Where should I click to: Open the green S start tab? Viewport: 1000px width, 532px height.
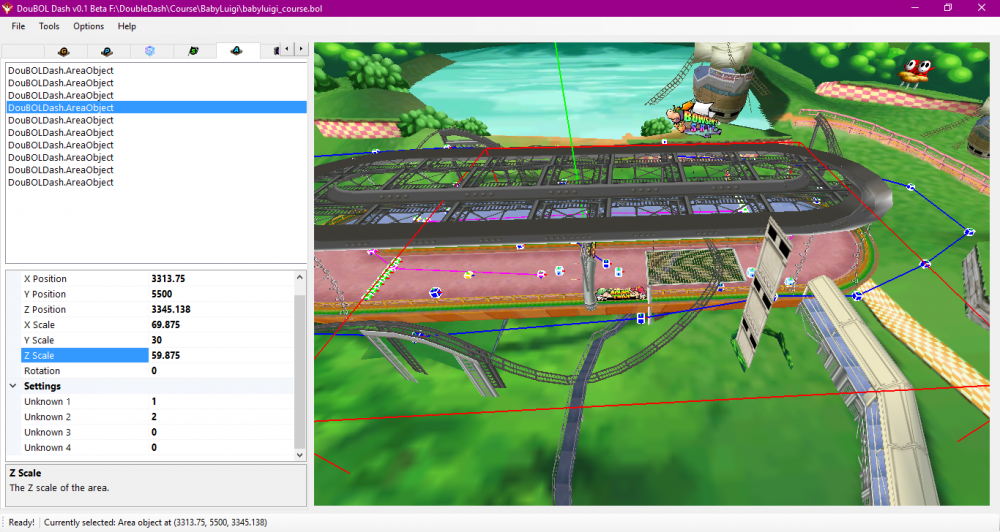pyautogui.click(x=193, y=50)
